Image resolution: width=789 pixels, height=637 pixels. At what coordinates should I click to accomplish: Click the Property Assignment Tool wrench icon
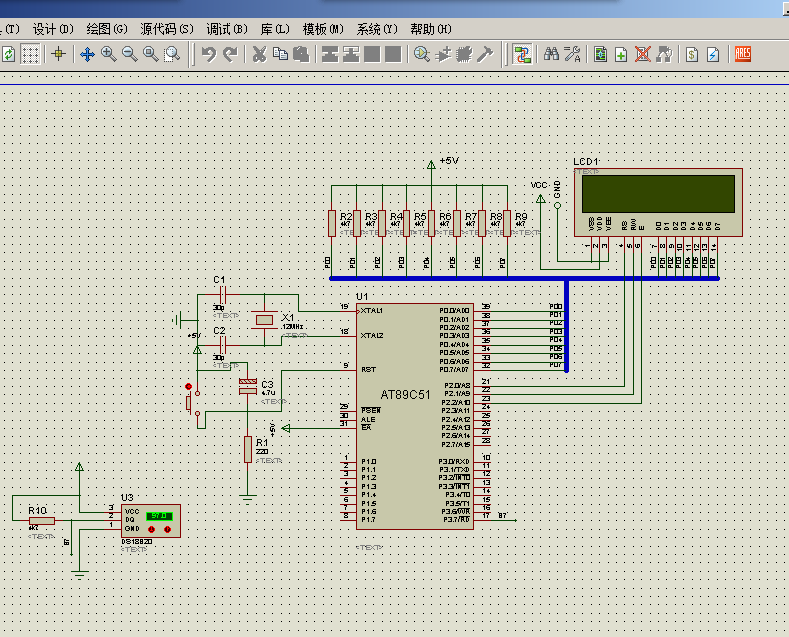[x=572, y=54]
